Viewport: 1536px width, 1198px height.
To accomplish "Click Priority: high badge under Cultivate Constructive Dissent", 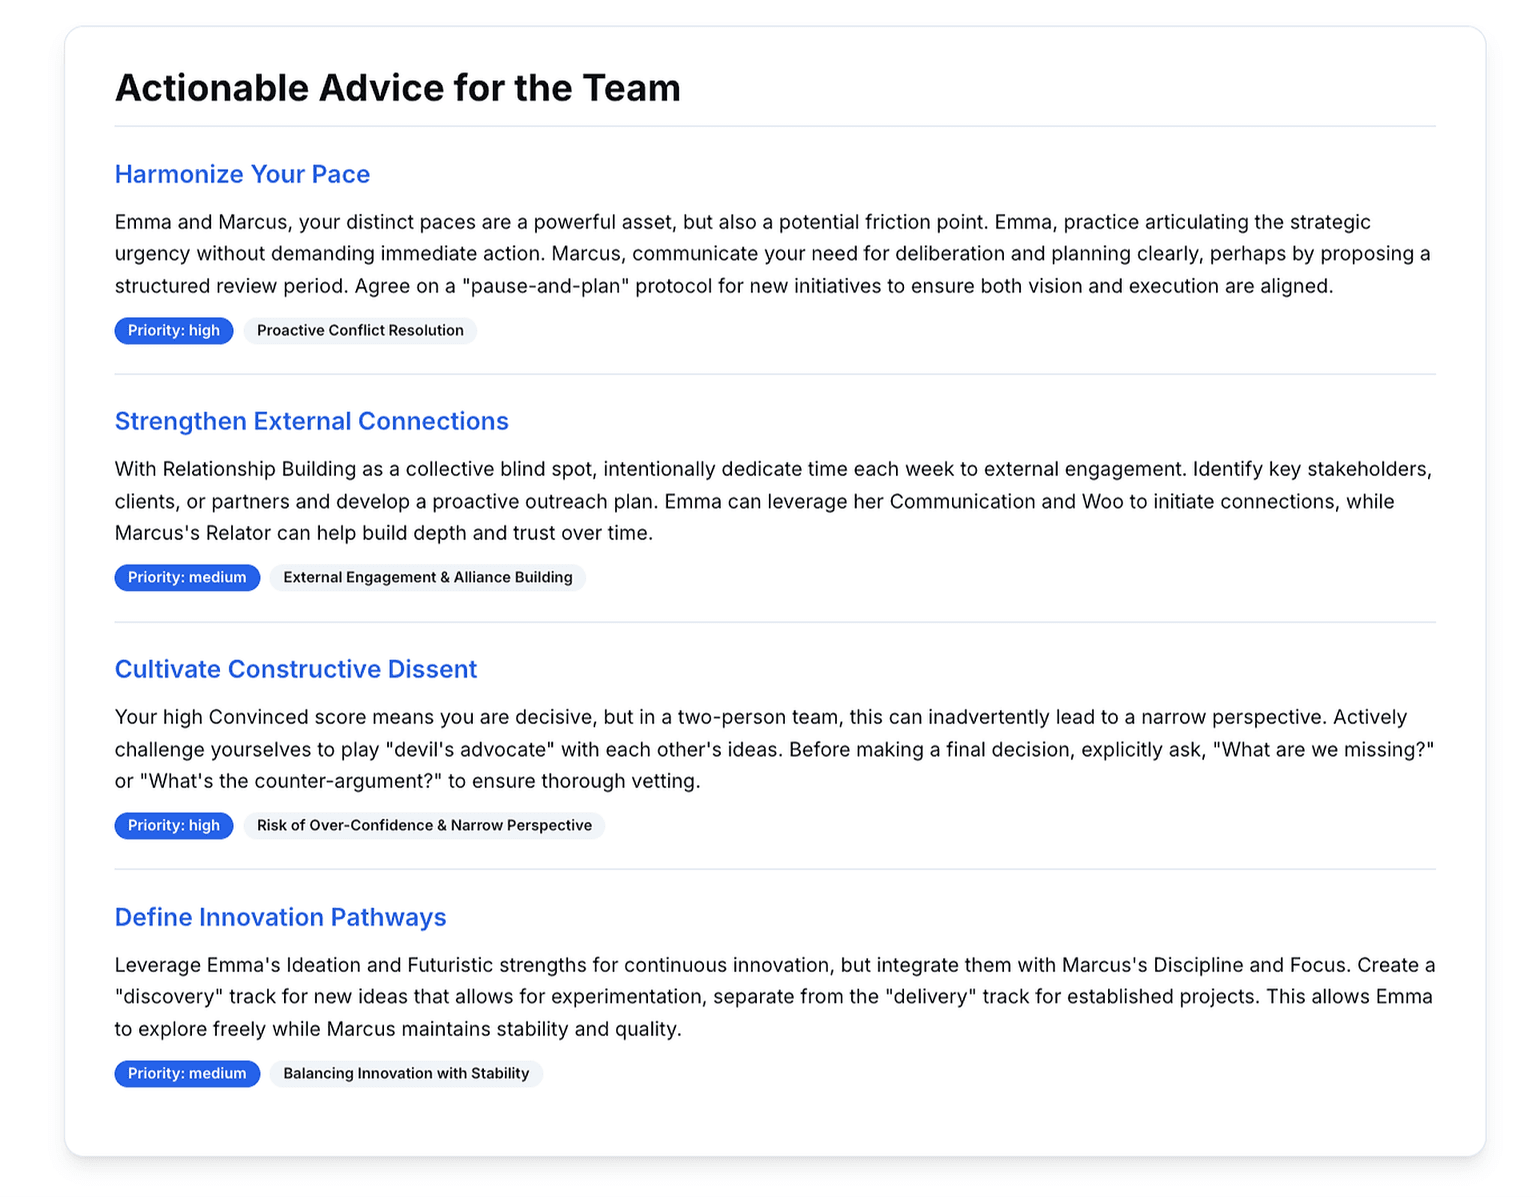I will (173, 825).
